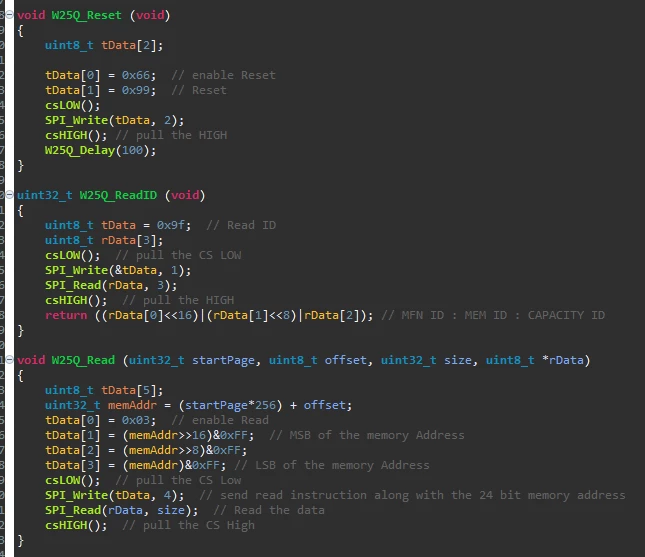Click the value 0x66 in tData[0] assignment
This screenshot has height=557, width=645.
[x=135, y=75]
